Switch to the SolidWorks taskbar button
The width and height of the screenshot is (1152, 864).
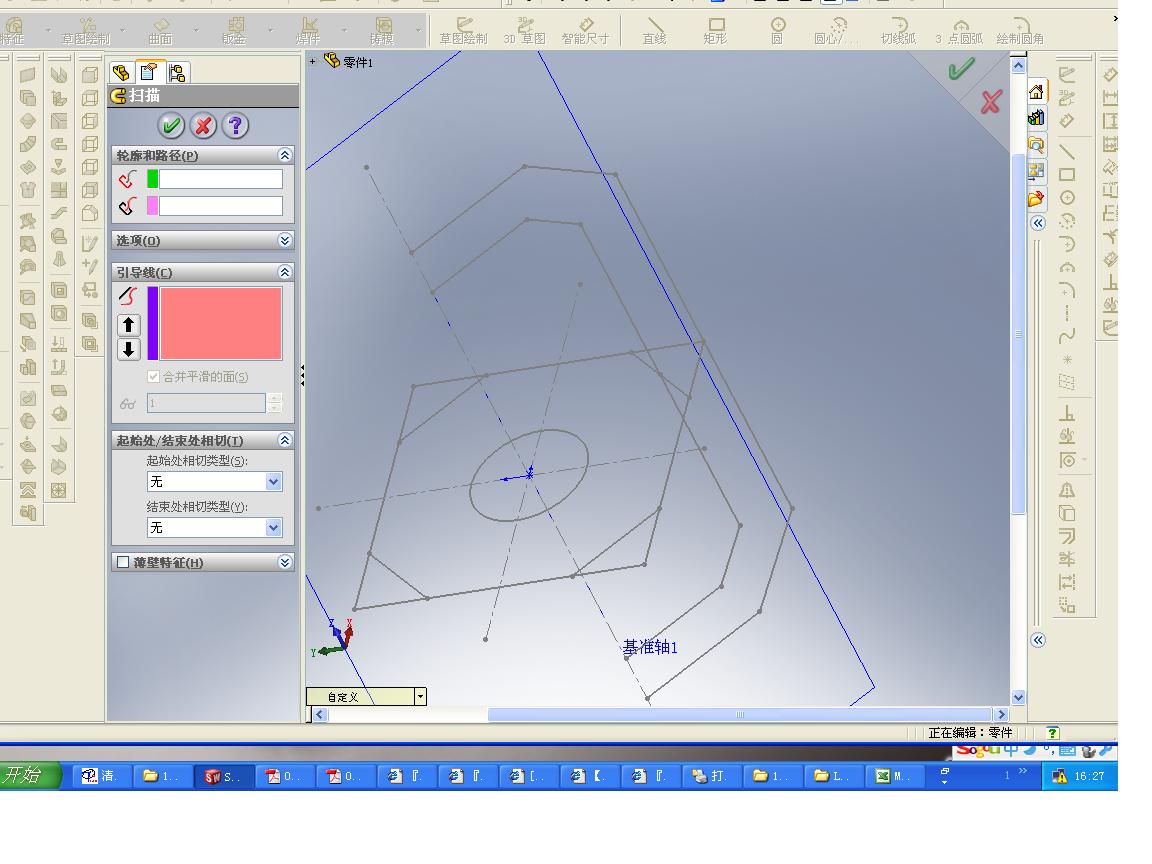point(224,776)
